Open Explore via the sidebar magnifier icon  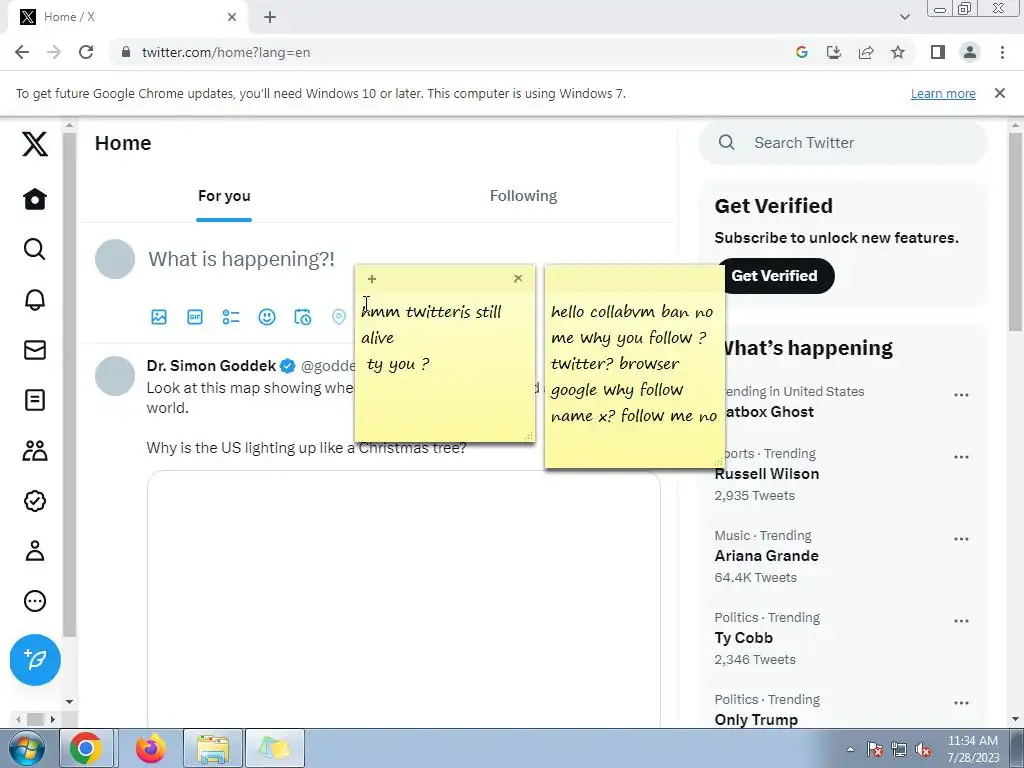(35, 249)
